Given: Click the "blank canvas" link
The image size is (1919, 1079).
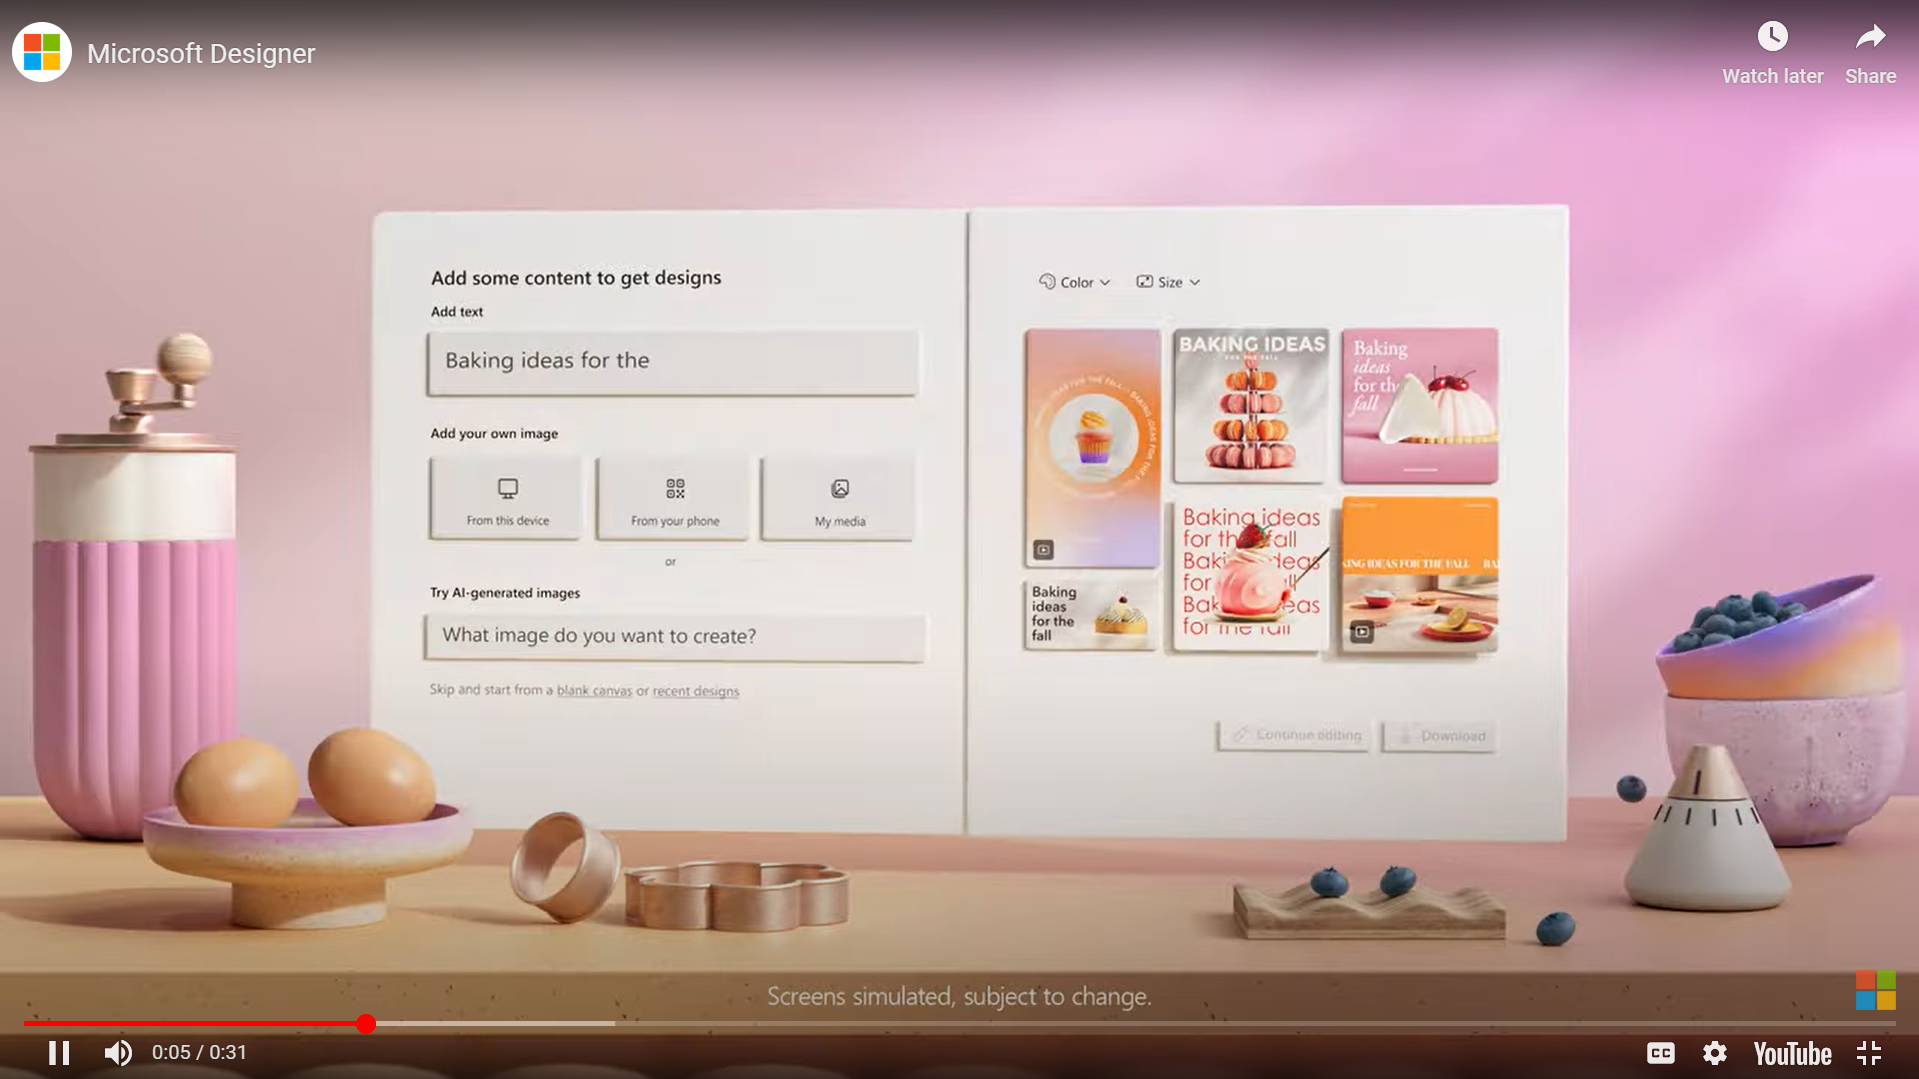Looking at the screenshot, I should (x=594, y=690).
